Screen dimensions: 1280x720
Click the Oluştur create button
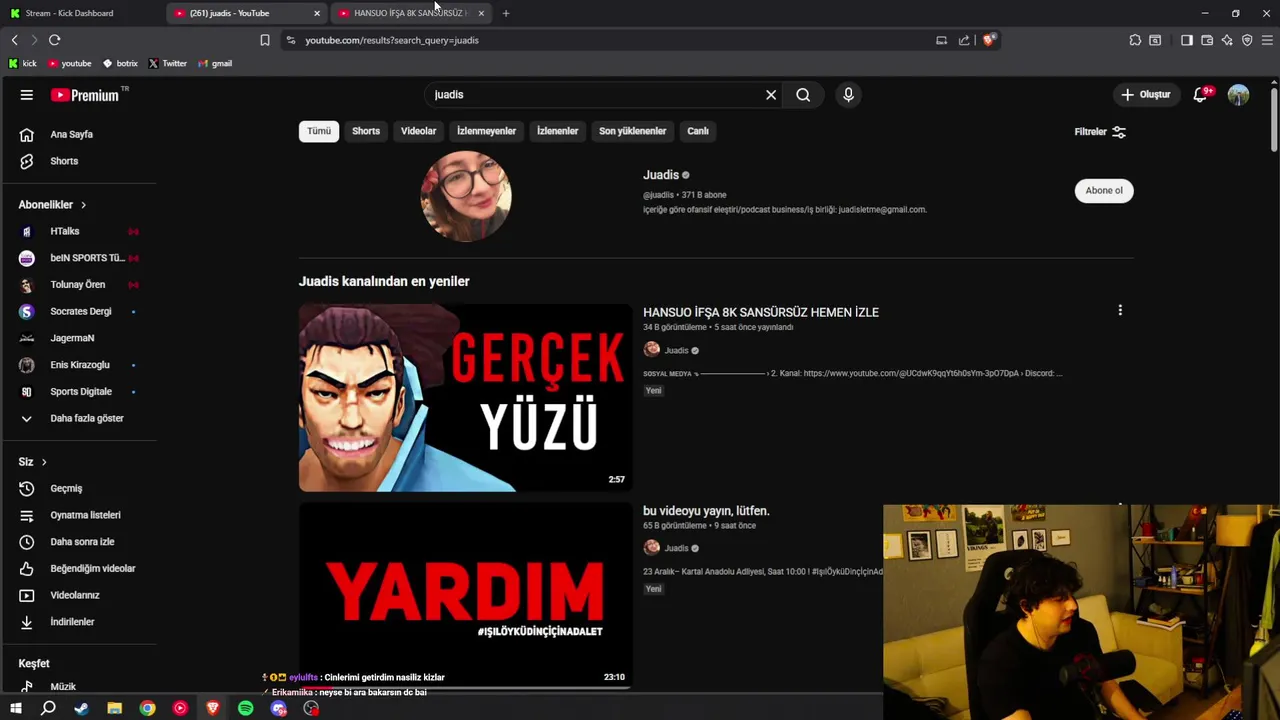(x=1145, y=95)
